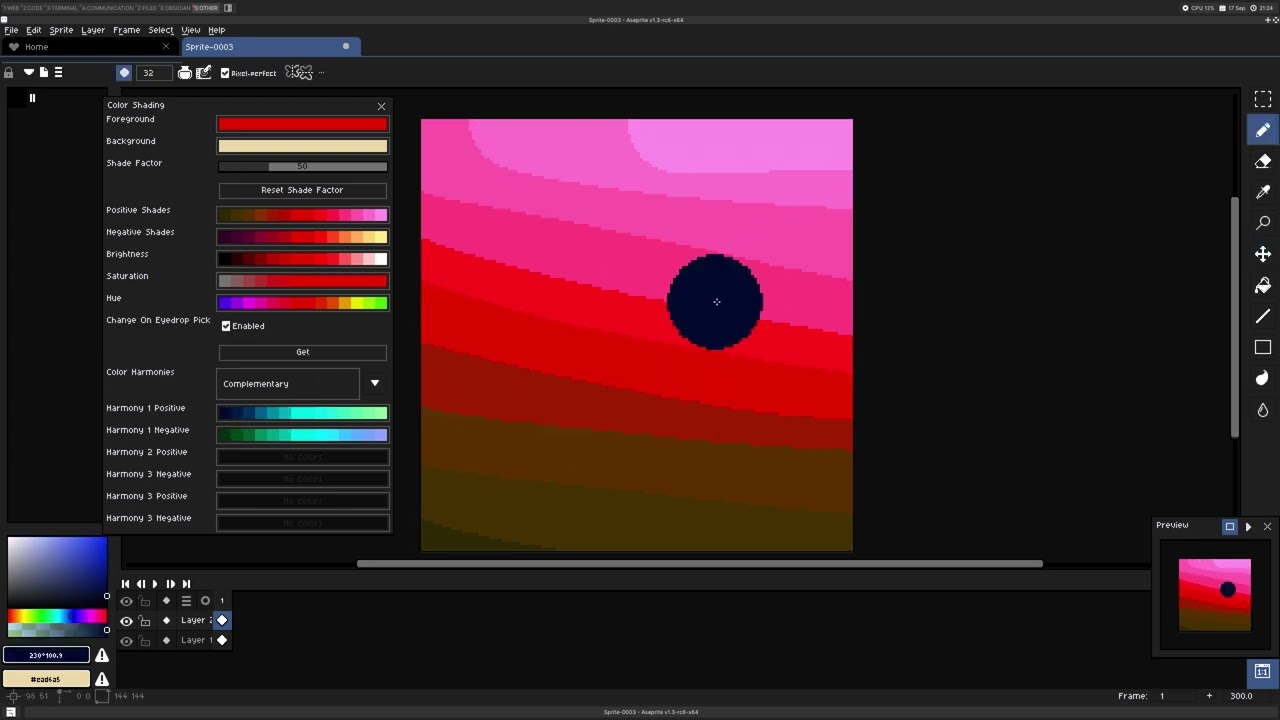Open the Edit menu

point(33,30)
